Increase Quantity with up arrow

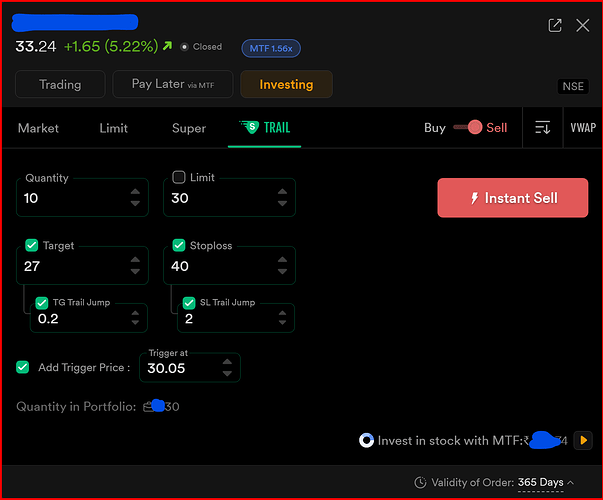coord(135,192)
